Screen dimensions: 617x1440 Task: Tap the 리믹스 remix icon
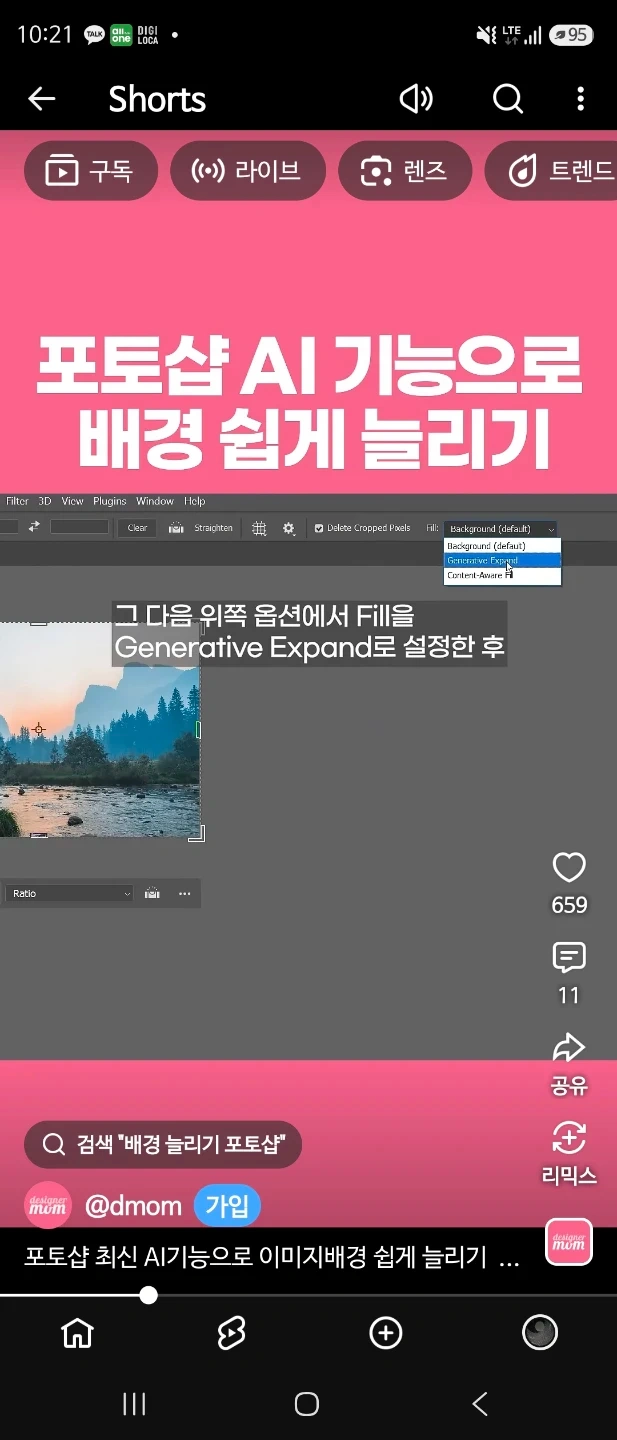click(x=569, y=1138)
